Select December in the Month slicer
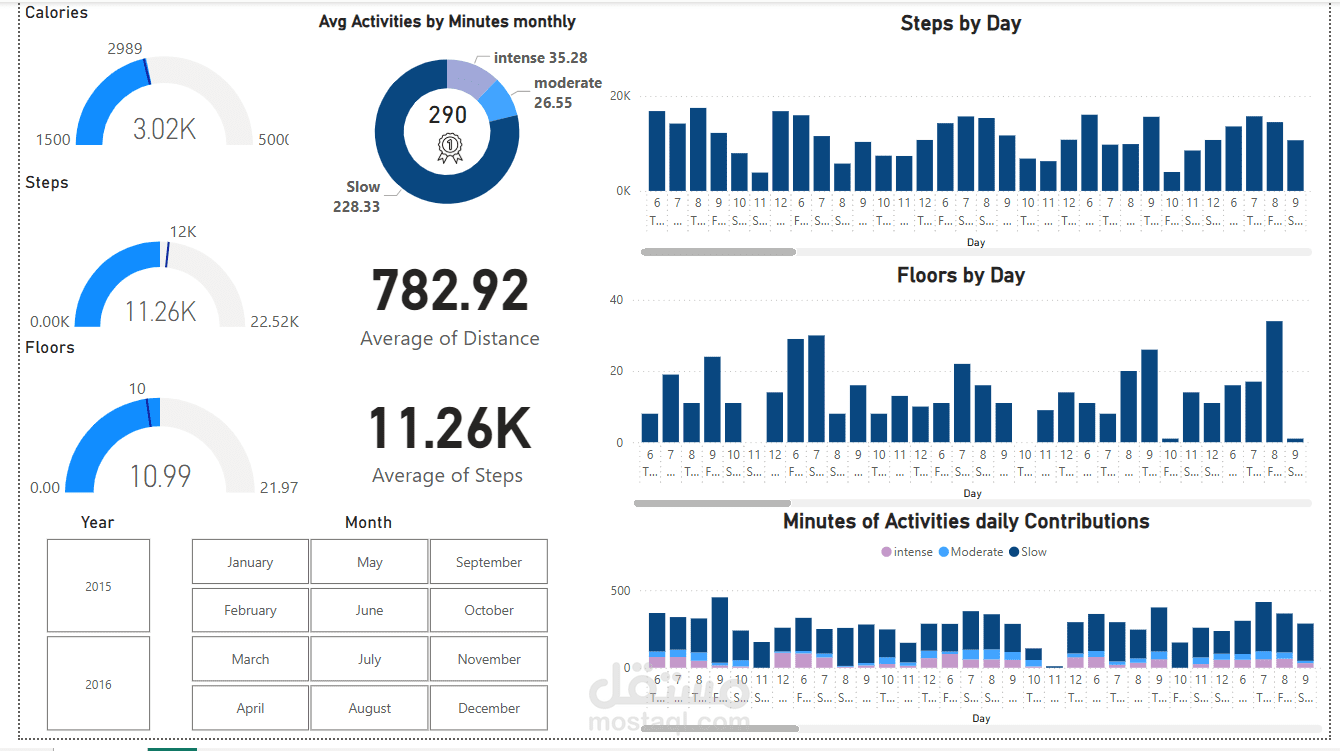Screen dimensions: 1340x751 pyautogui.click(x=488, y=707)
